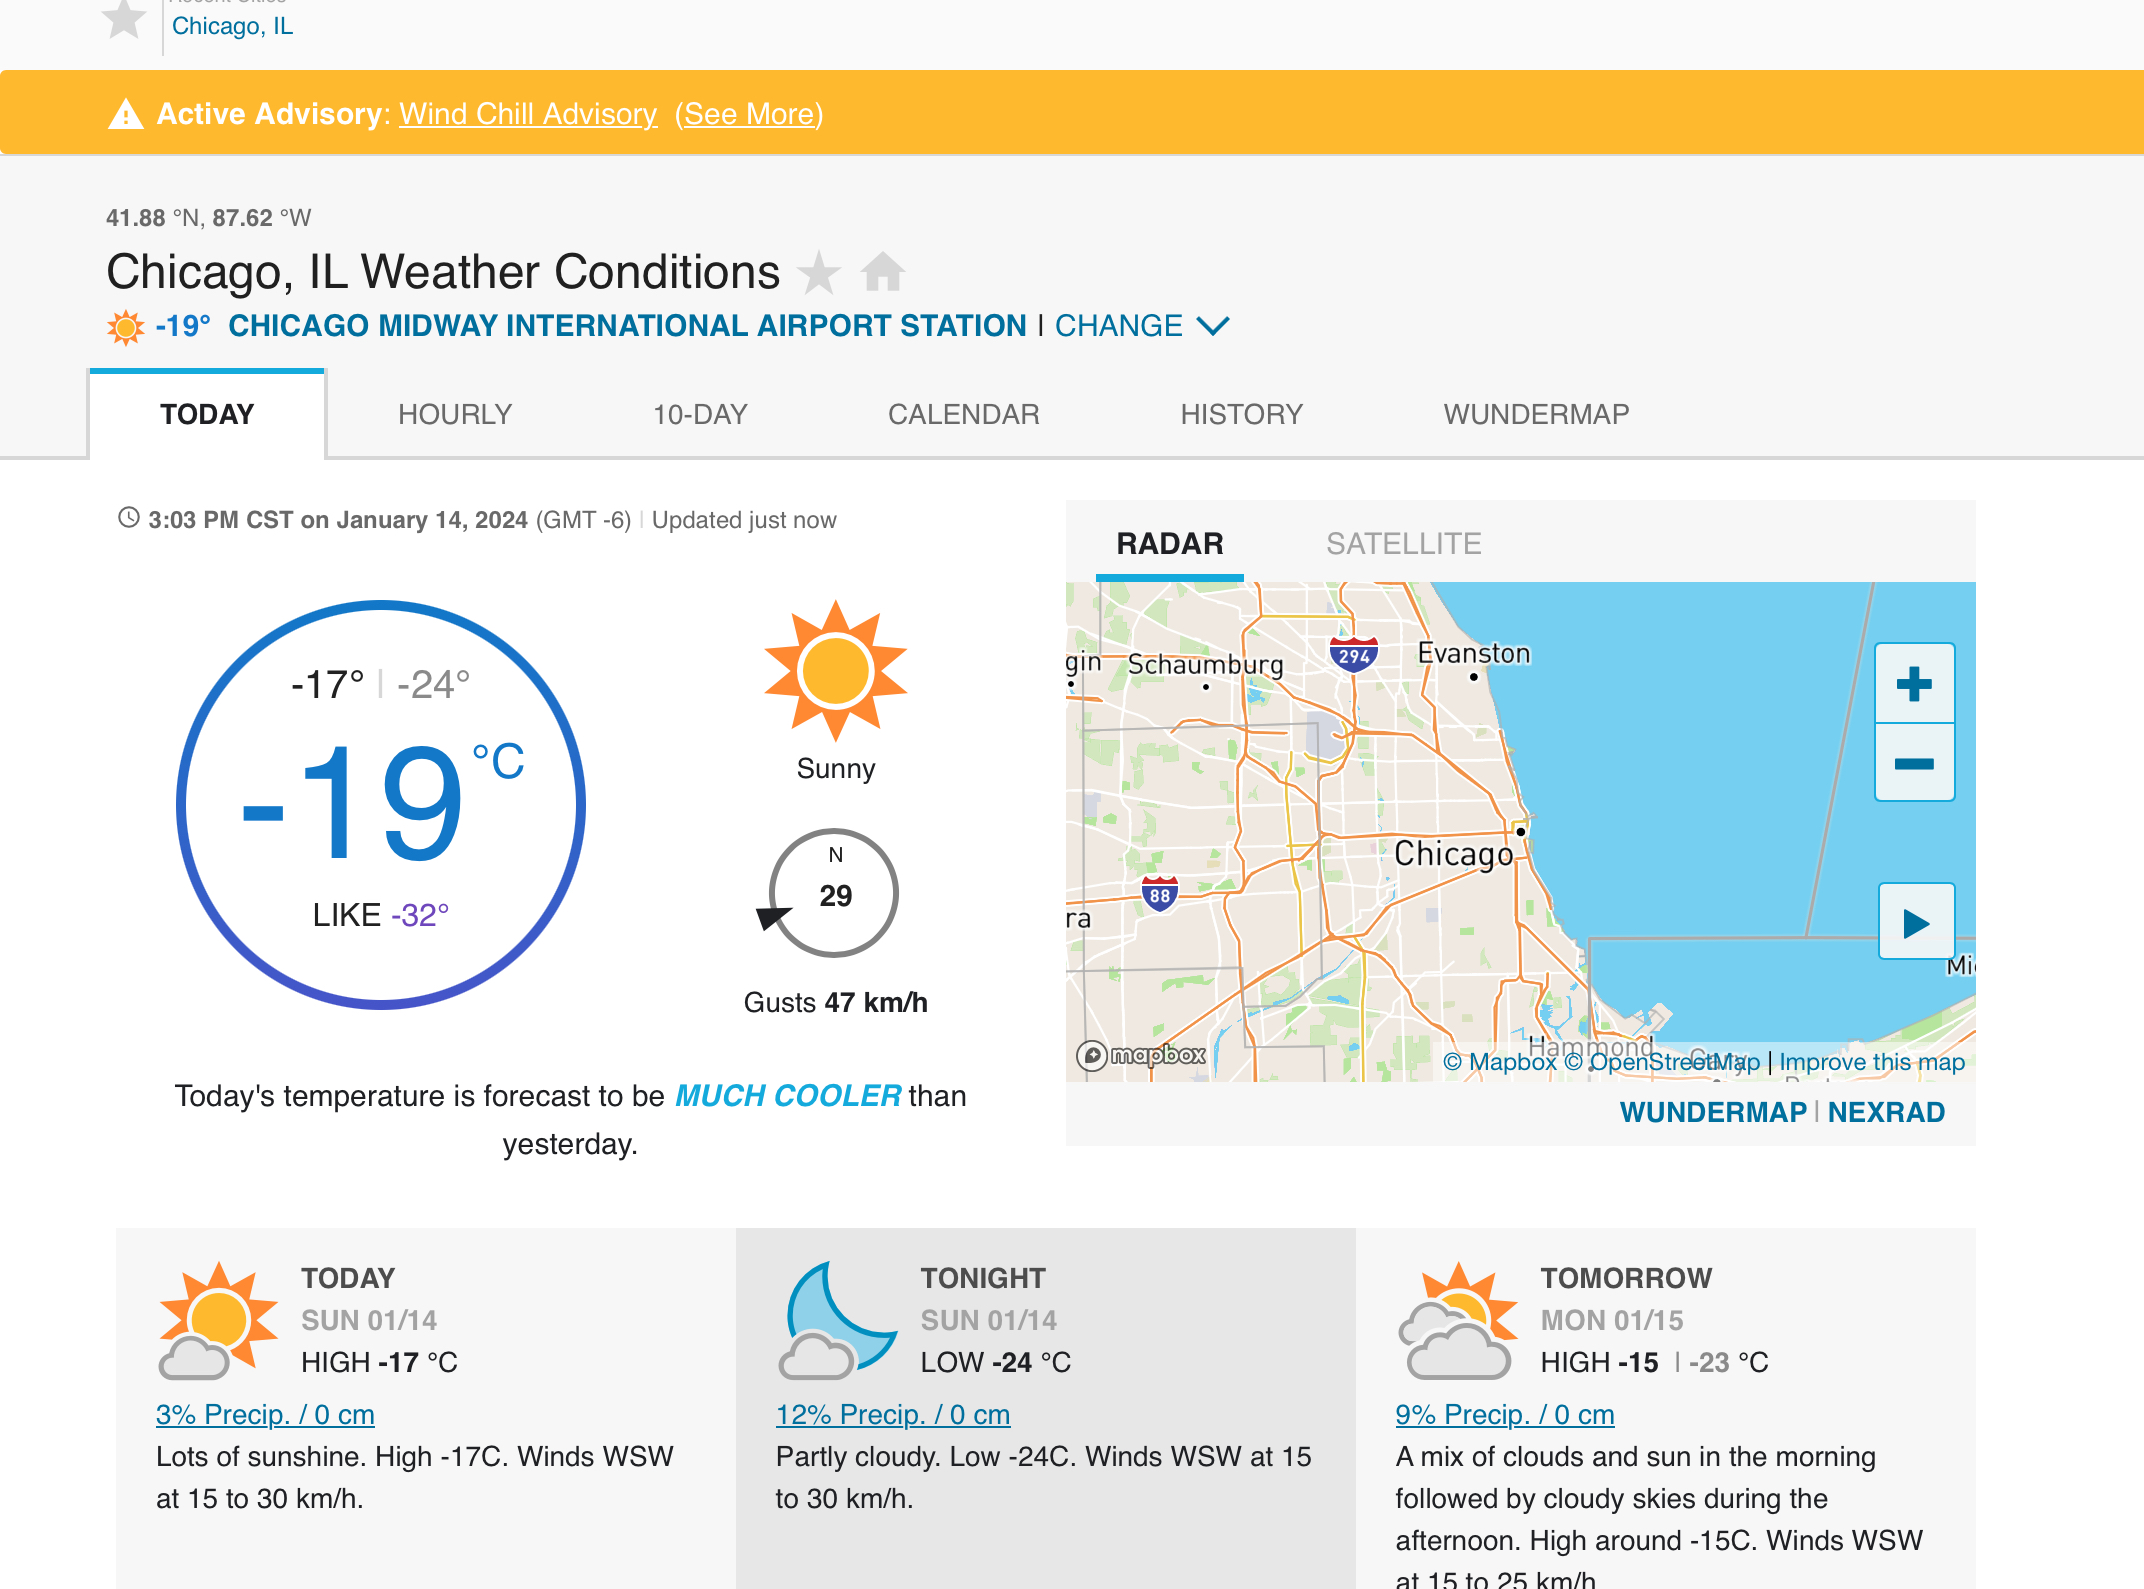Click the Chicago label on the map

tap(1453, 854)
